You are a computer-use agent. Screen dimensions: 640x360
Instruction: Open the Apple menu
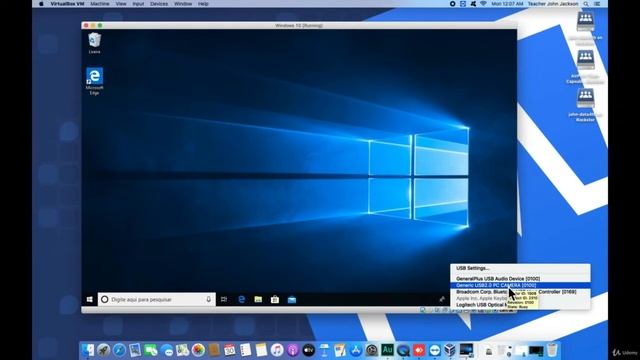point(41,4)
